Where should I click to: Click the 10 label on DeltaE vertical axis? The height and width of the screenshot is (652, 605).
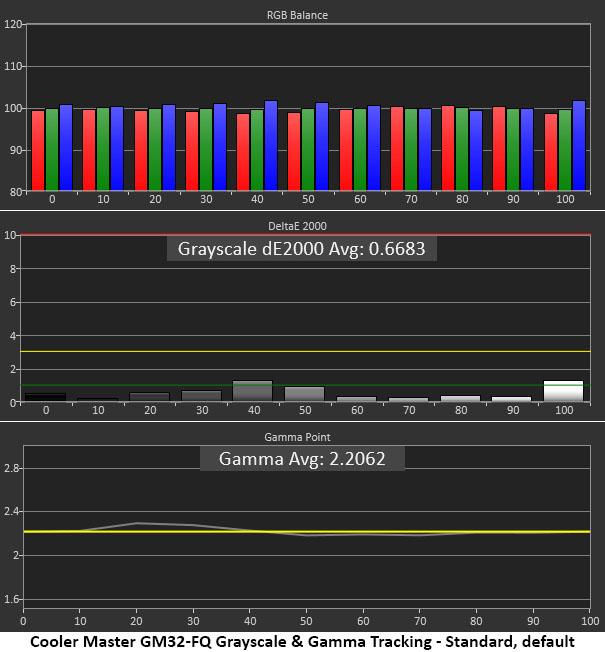[10, 235]
